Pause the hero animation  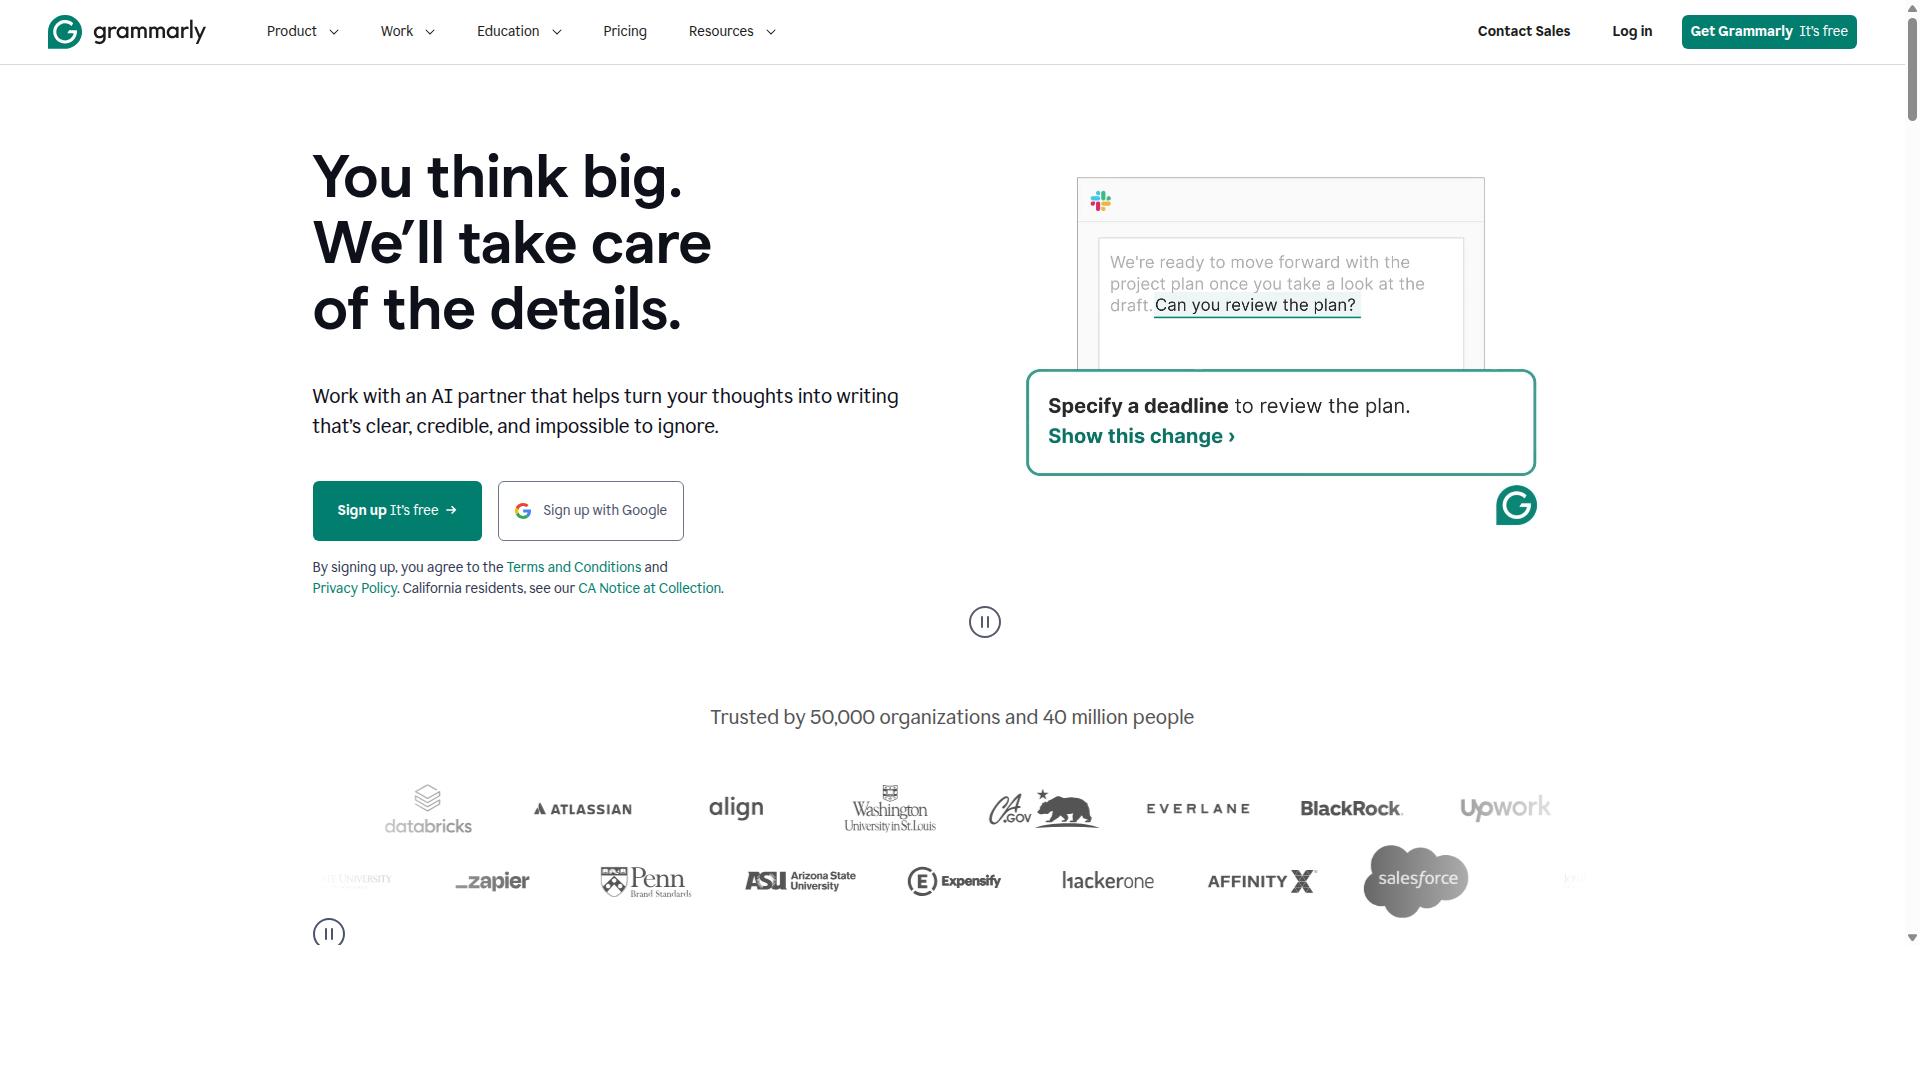click(x=985, y=622)
